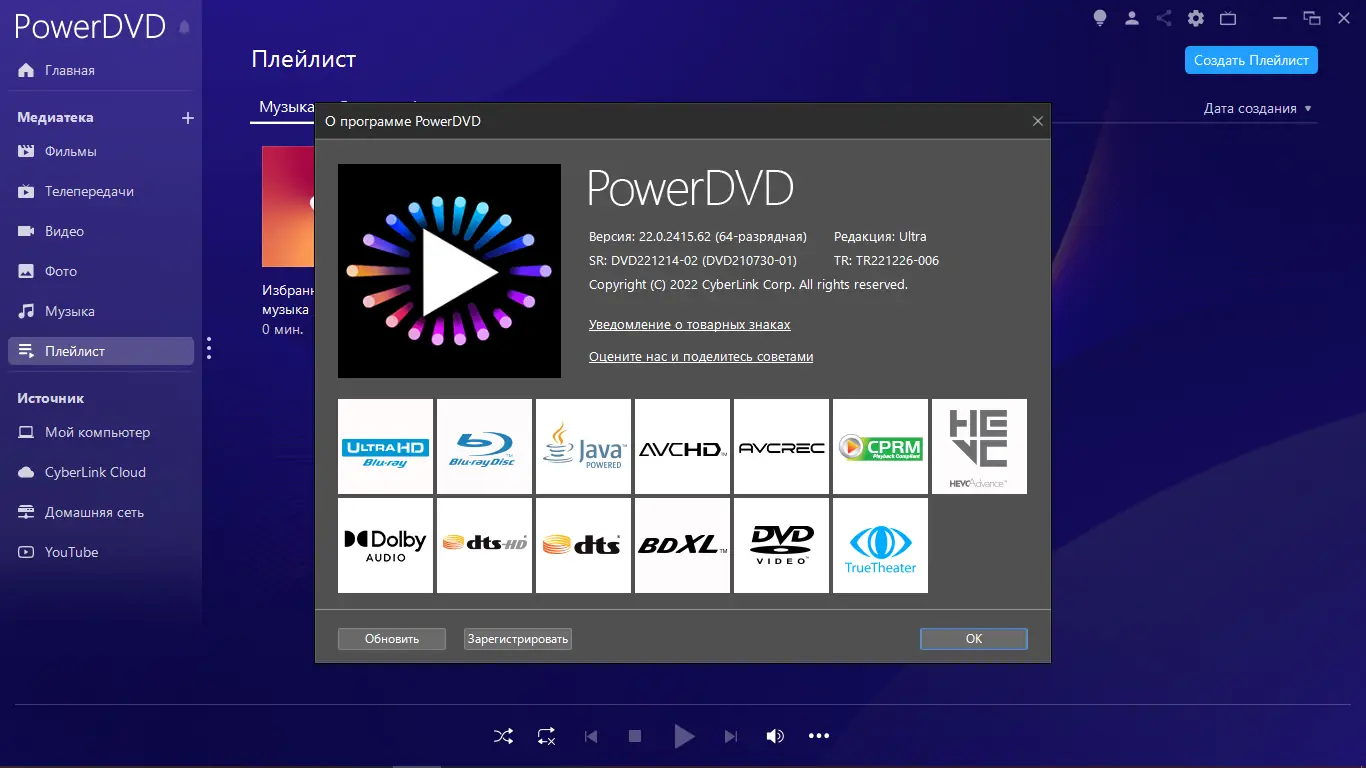1366x768 pixels.
Task: Expand the Дата создания sort dropdown
Action: [x=1257, y=108]
